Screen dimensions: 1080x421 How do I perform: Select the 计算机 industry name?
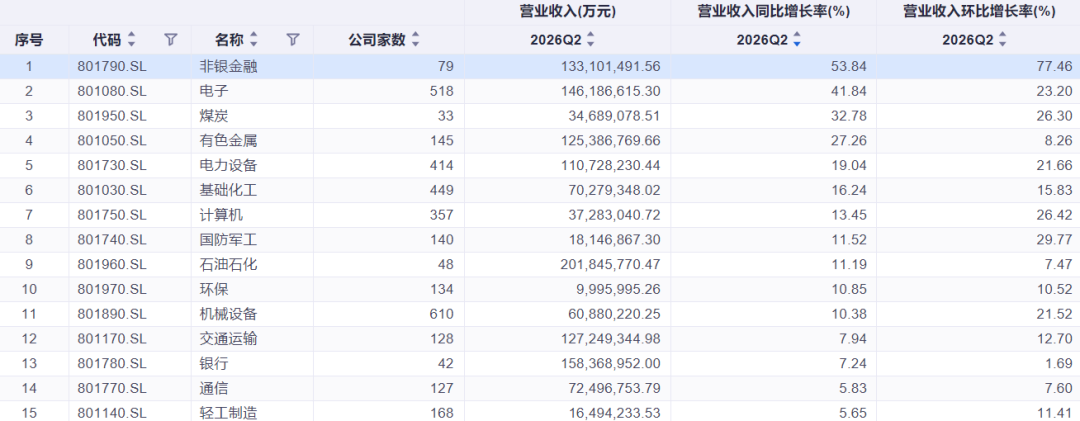point(221,215)
